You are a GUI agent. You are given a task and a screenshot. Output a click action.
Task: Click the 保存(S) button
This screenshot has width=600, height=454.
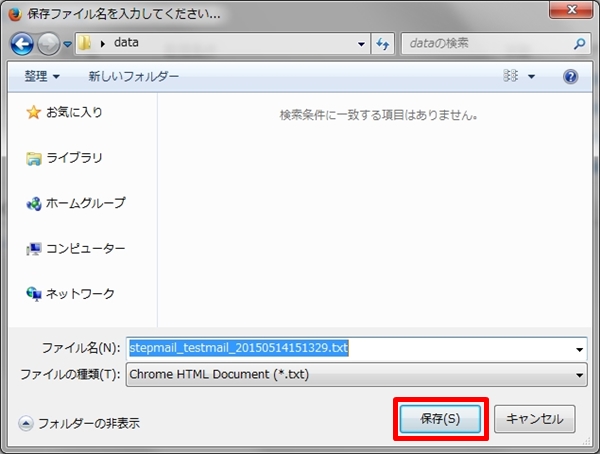[440, 419]
